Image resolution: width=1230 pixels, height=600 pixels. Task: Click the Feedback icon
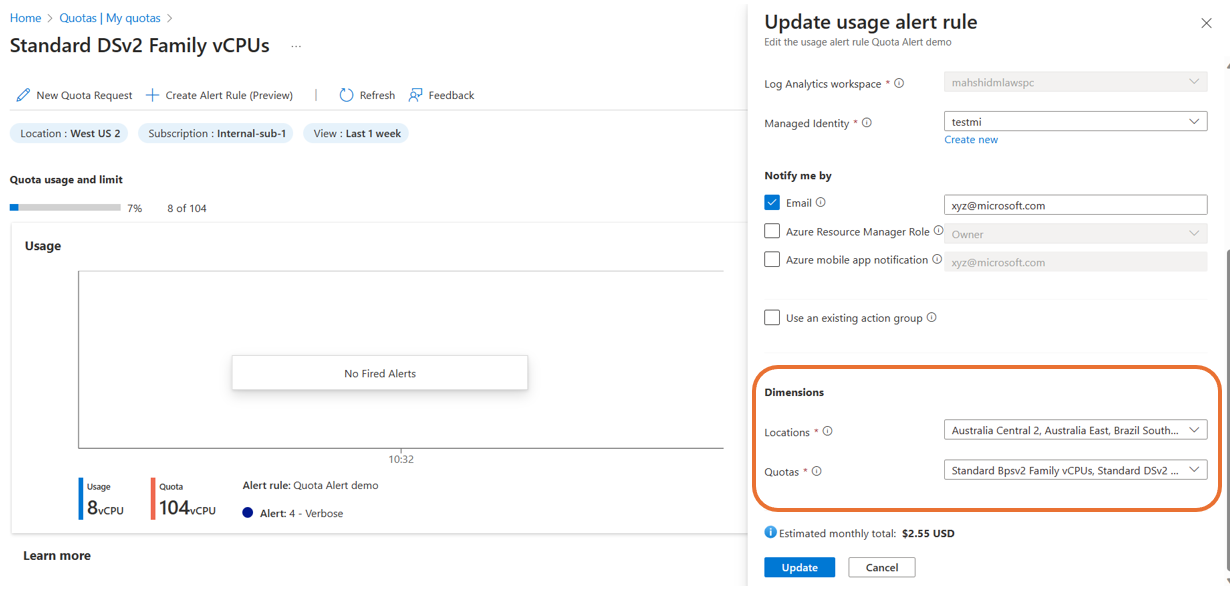[x=415, y=95]
